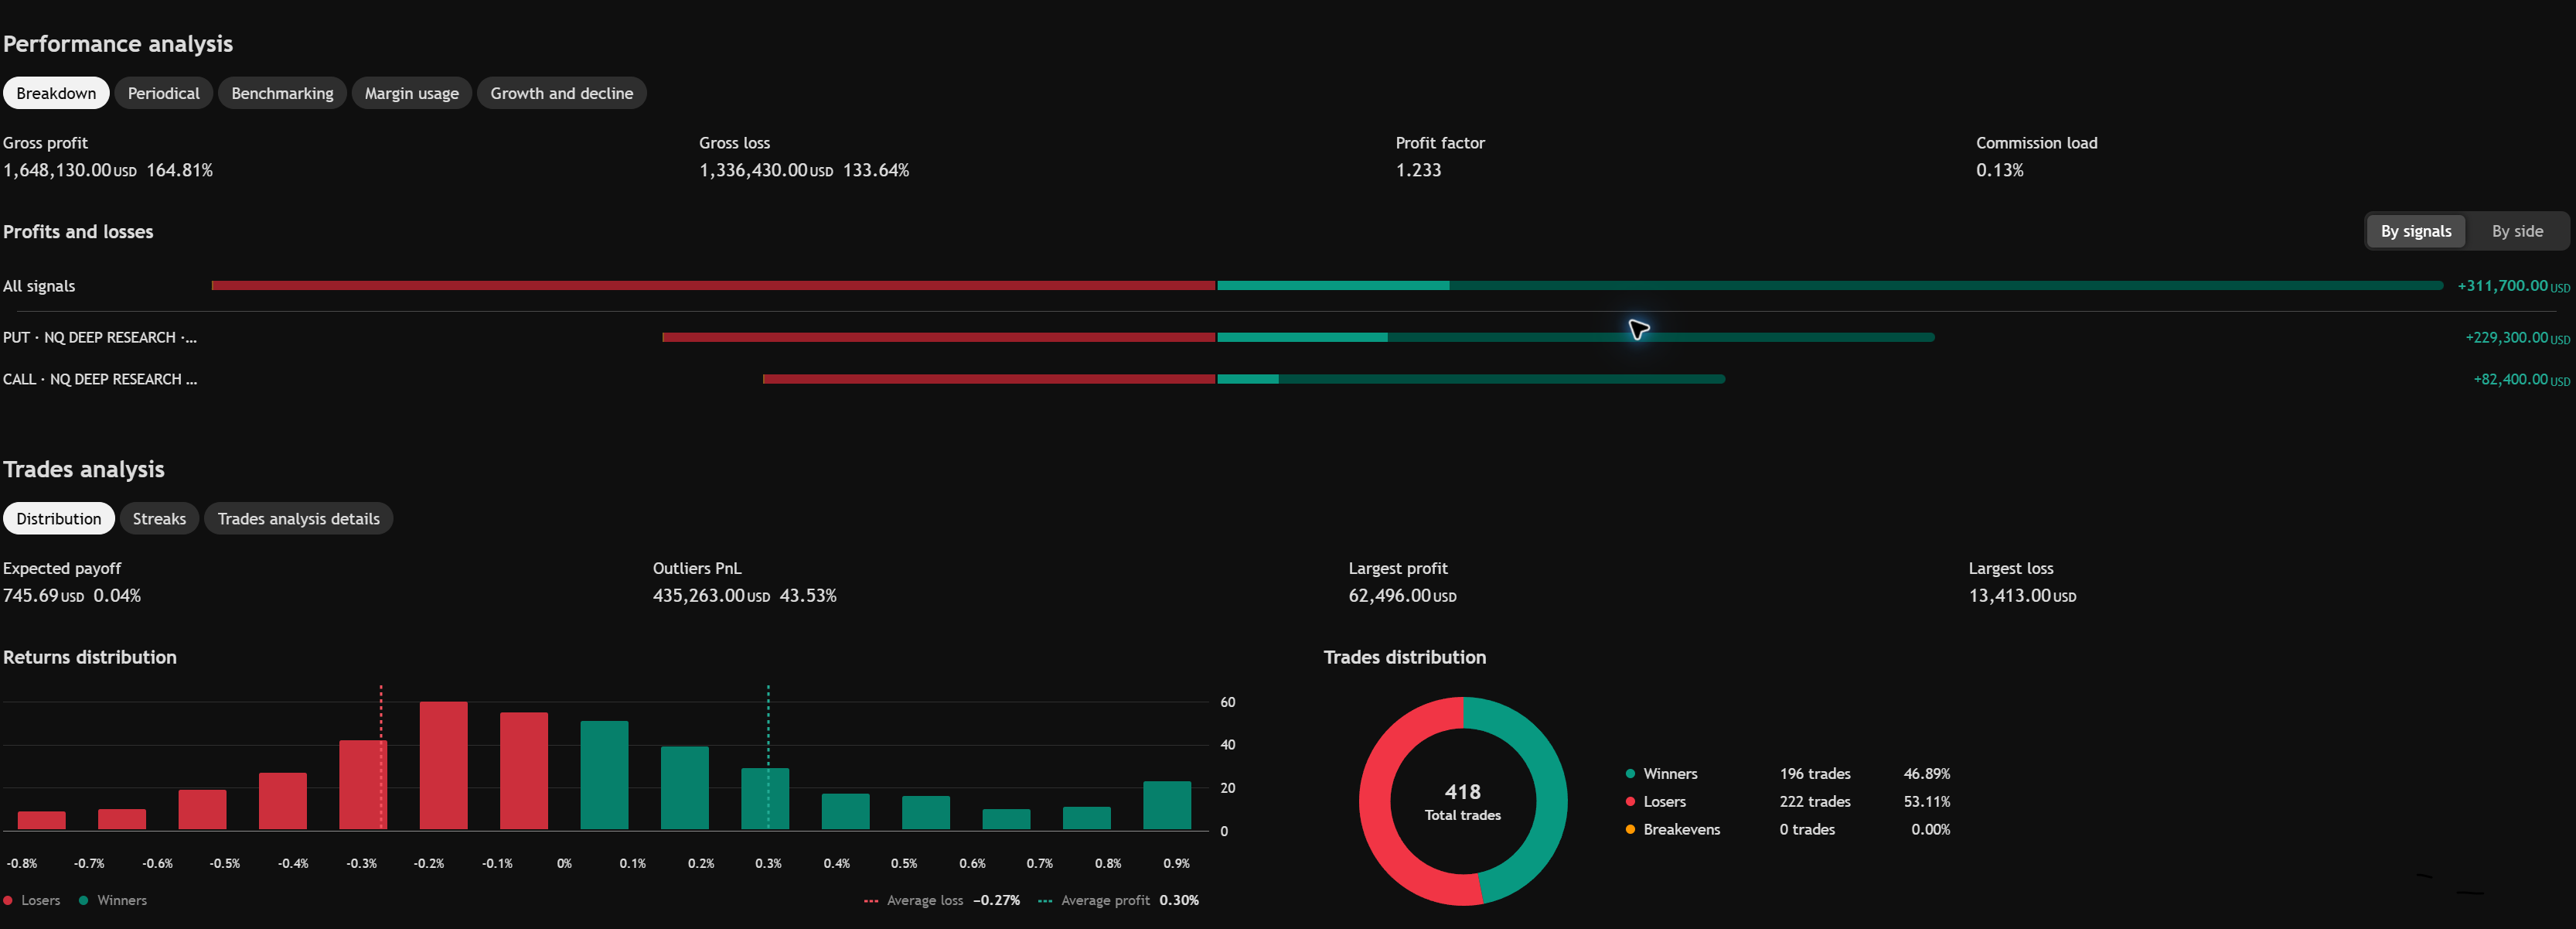Click the Outliers PnL 435,263.00 value

(711, 595)
